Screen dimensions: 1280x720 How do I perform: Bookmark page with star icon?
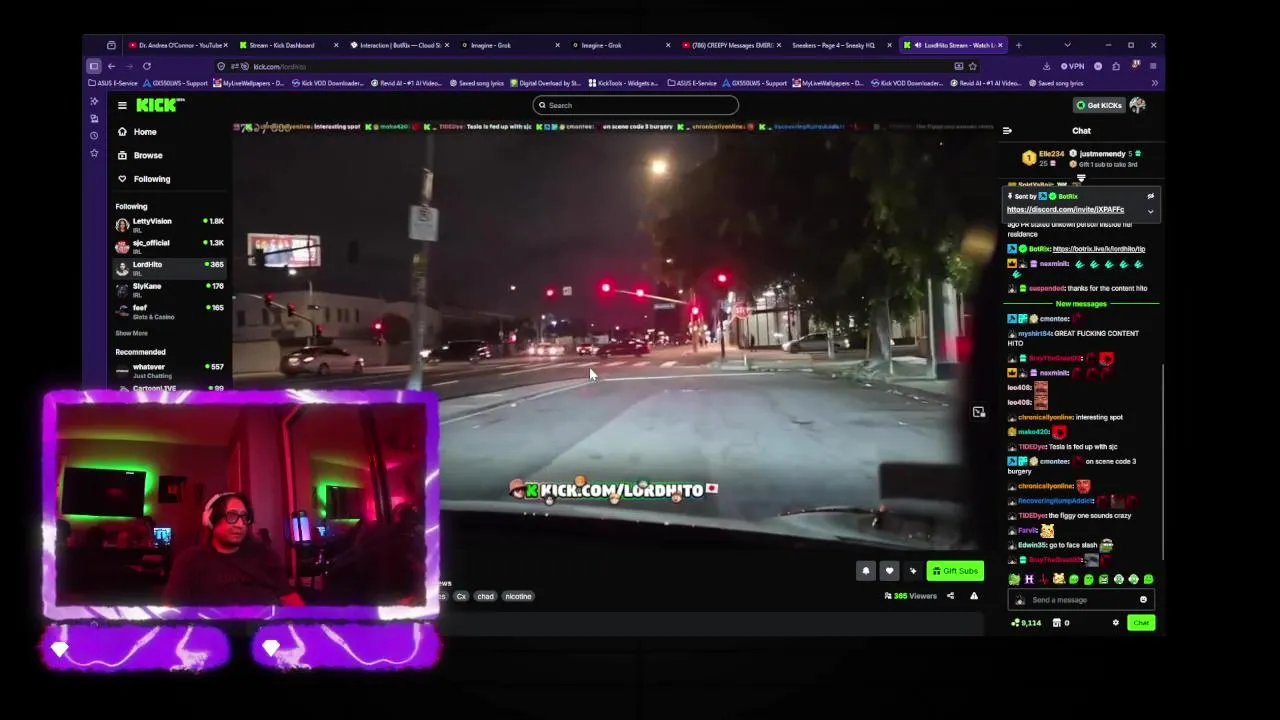[972, 66]
